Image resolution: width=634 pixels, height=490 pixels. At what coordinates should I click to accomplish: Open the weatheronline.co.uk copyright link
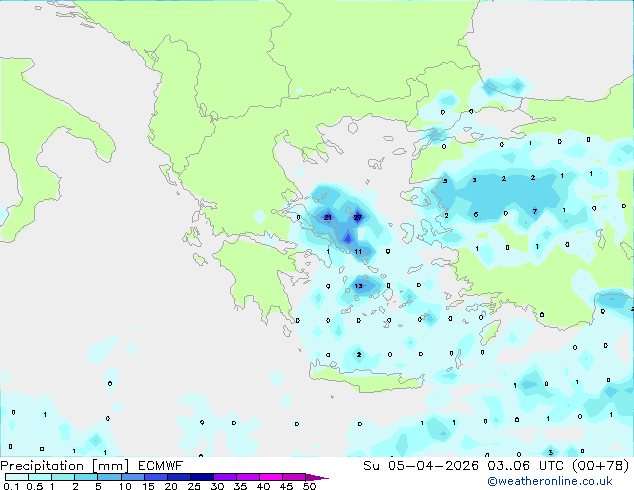[x=550, y=481]
